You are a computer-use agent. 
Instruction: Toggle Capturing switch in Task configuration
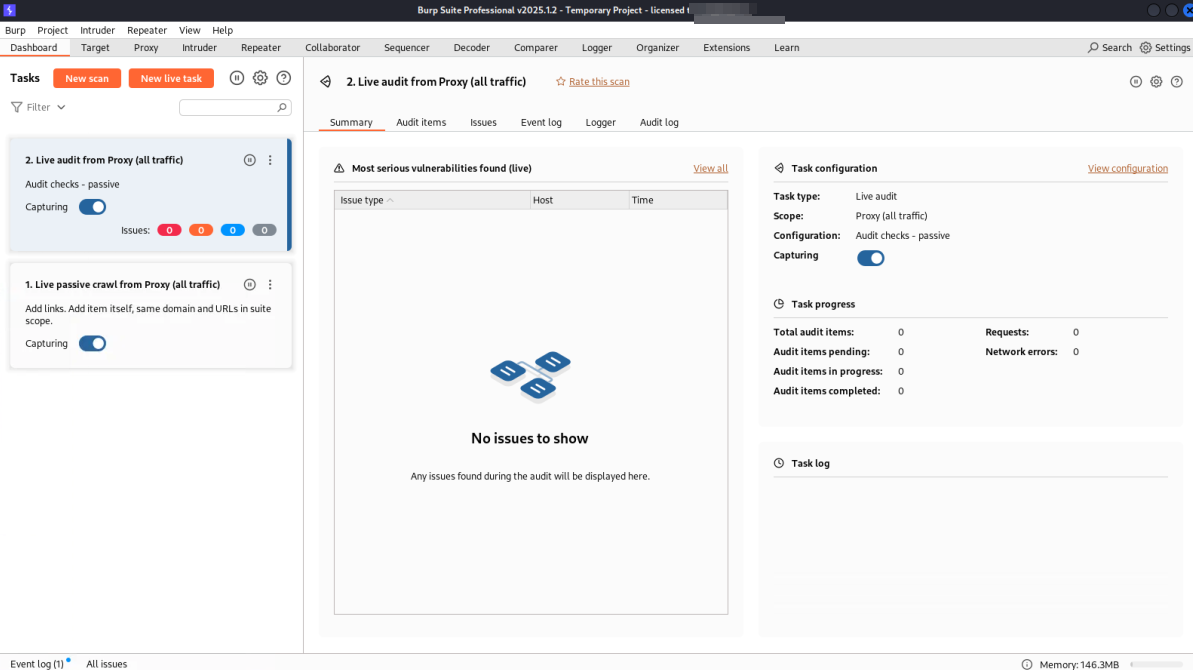pyautogui.click(x=870, y=258)
